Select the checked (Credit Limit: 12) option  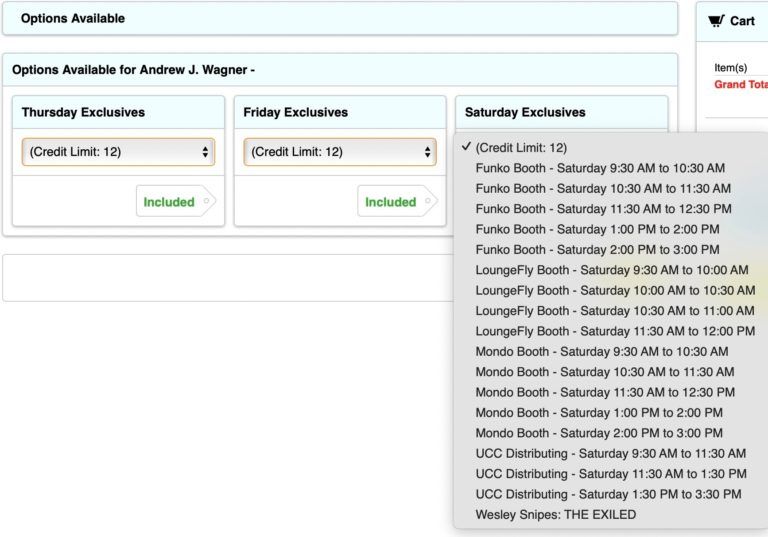[611, 147]
